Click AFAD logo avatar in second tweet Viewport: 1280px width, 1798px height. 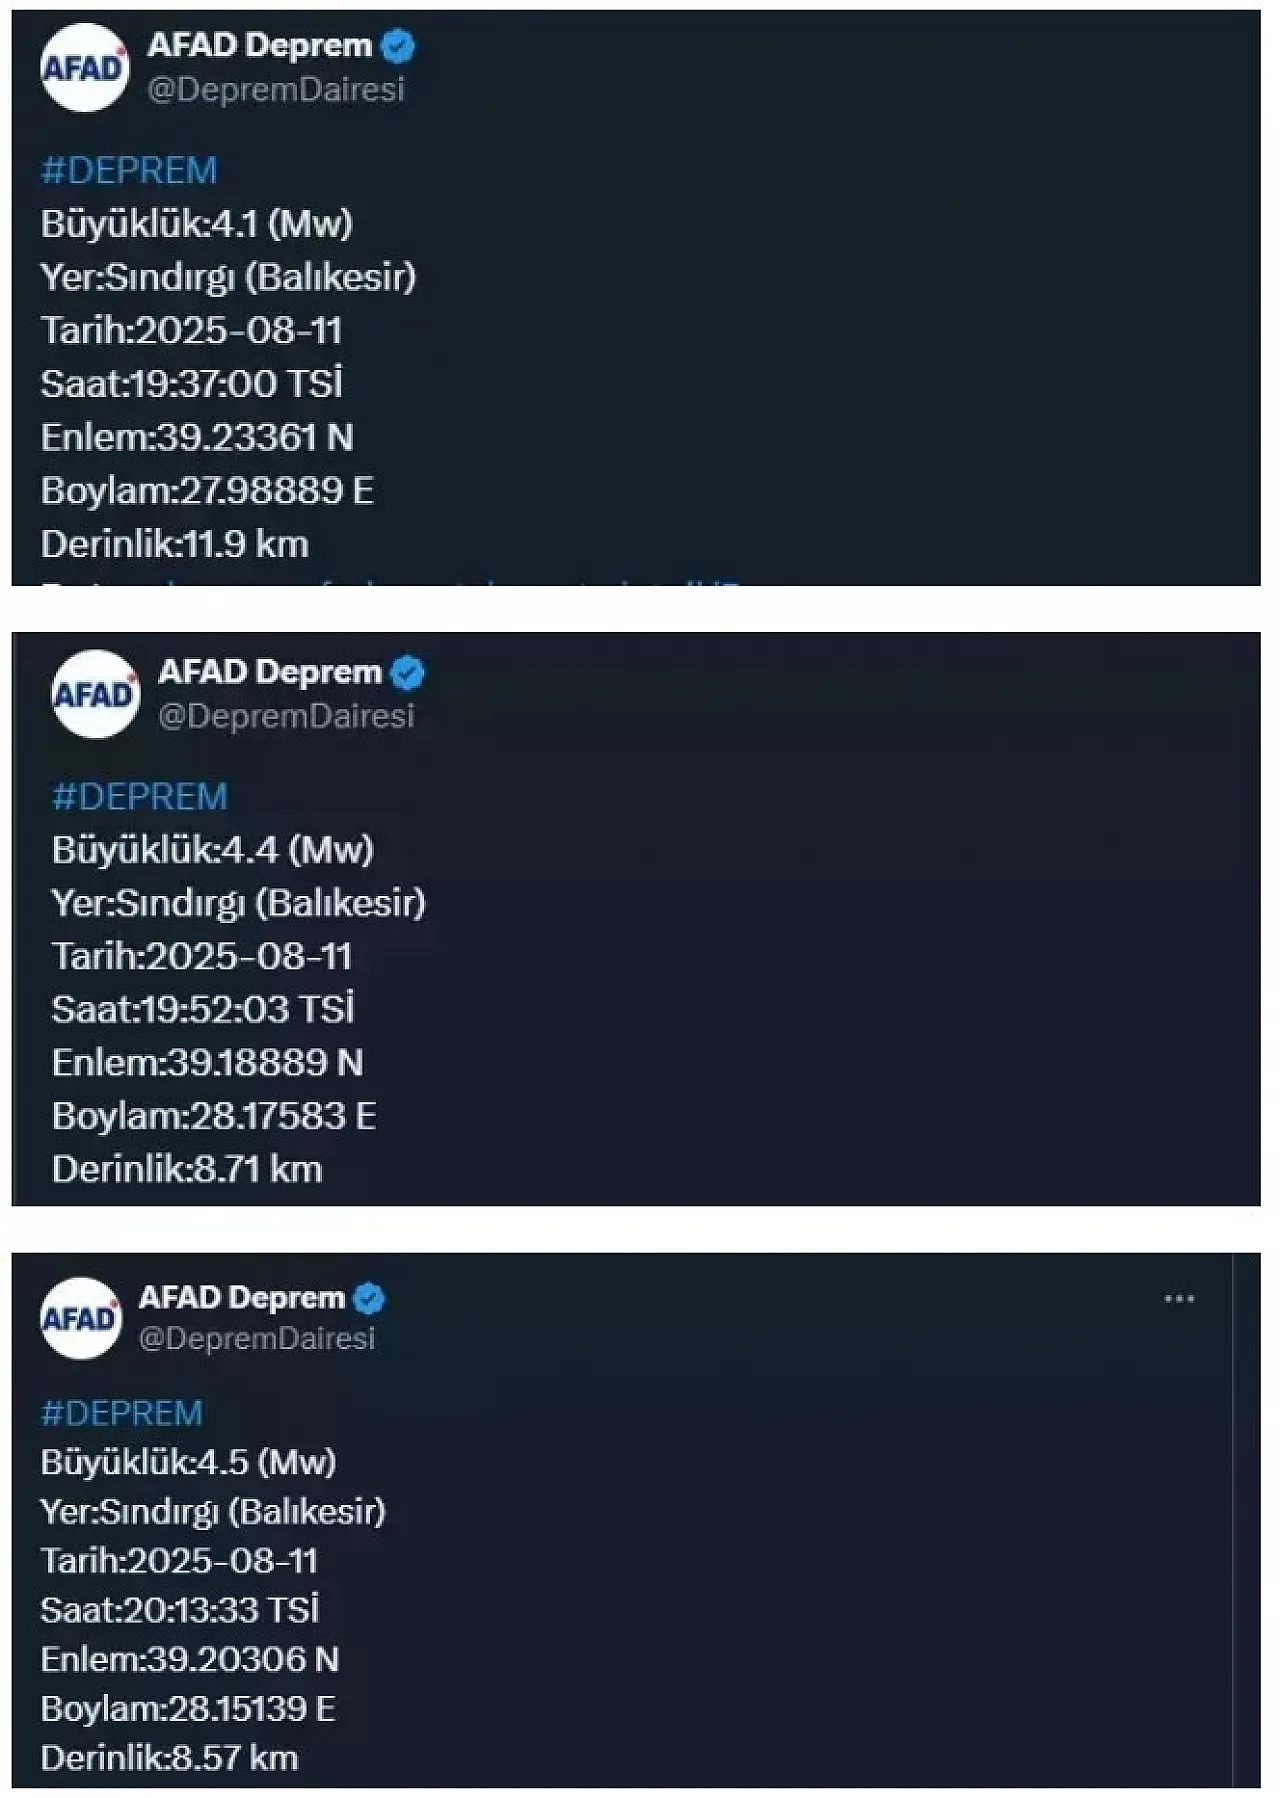tap(95, 694)
